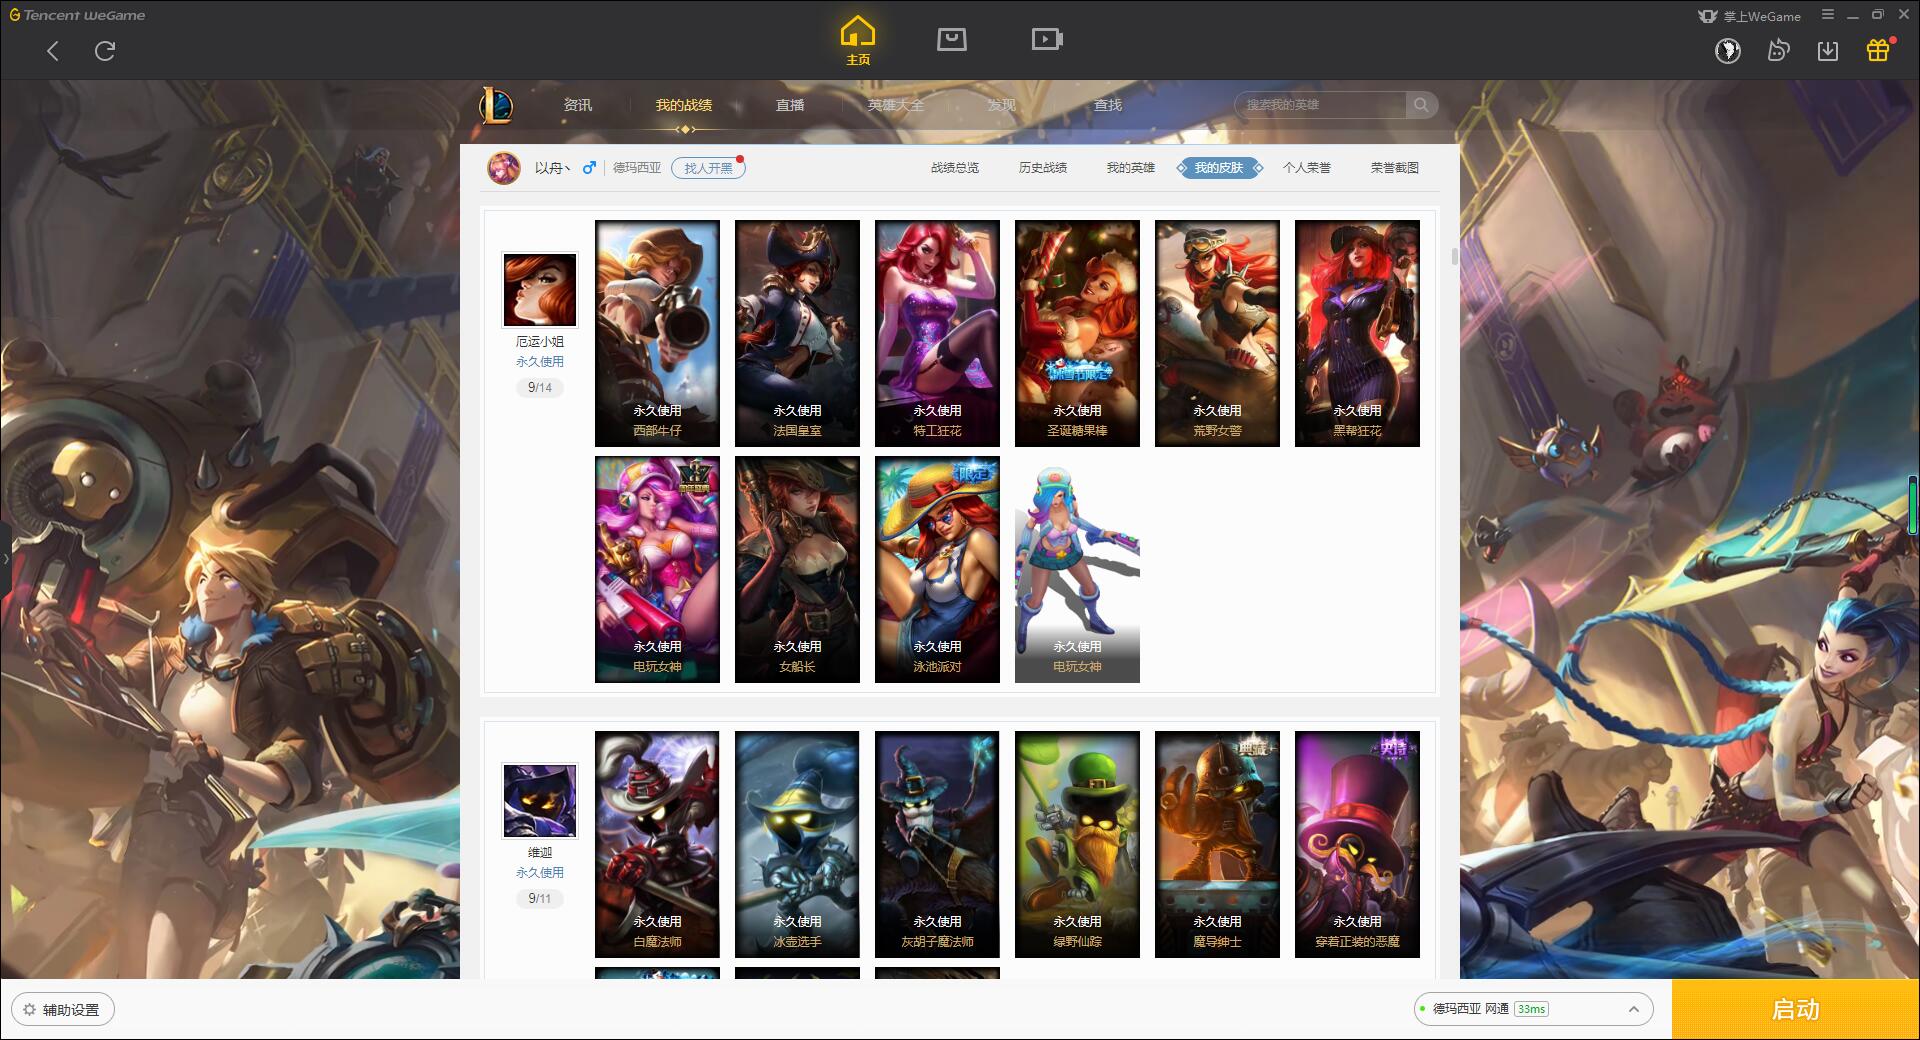The image size is (1920, 1040).
Task: Open the 泳池派对 skin card
Action: pos(937,569)
